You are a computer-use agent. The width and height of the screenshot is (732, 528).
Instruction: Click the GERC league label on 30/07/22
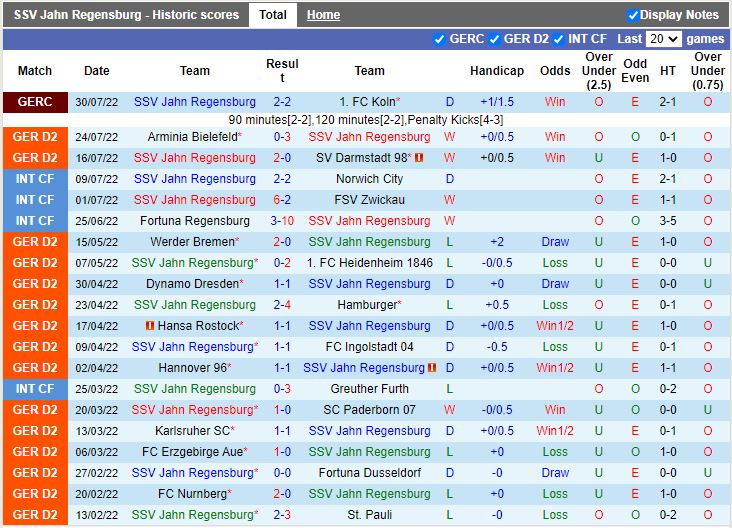(x=35, y=102)
